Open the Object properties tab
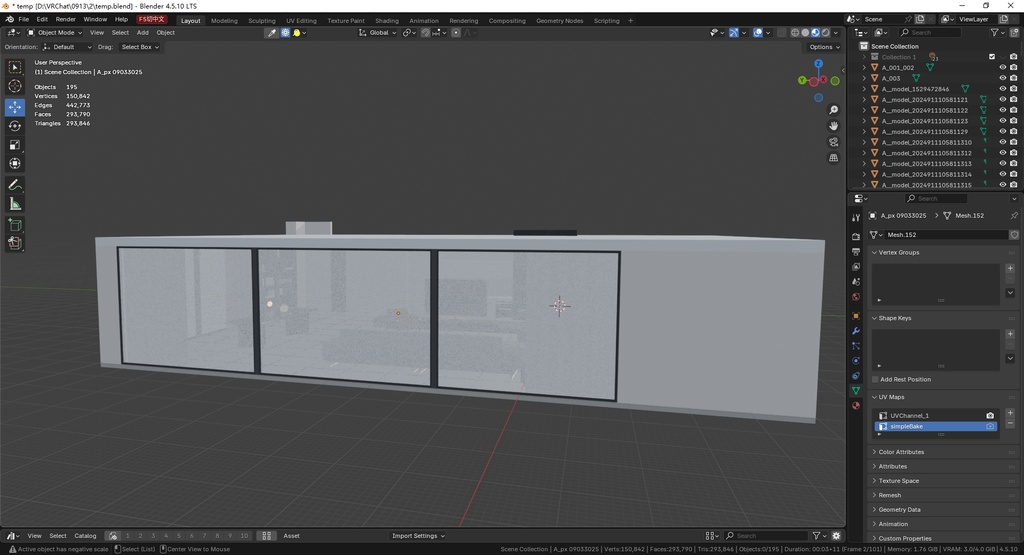 tap(856, 315)
